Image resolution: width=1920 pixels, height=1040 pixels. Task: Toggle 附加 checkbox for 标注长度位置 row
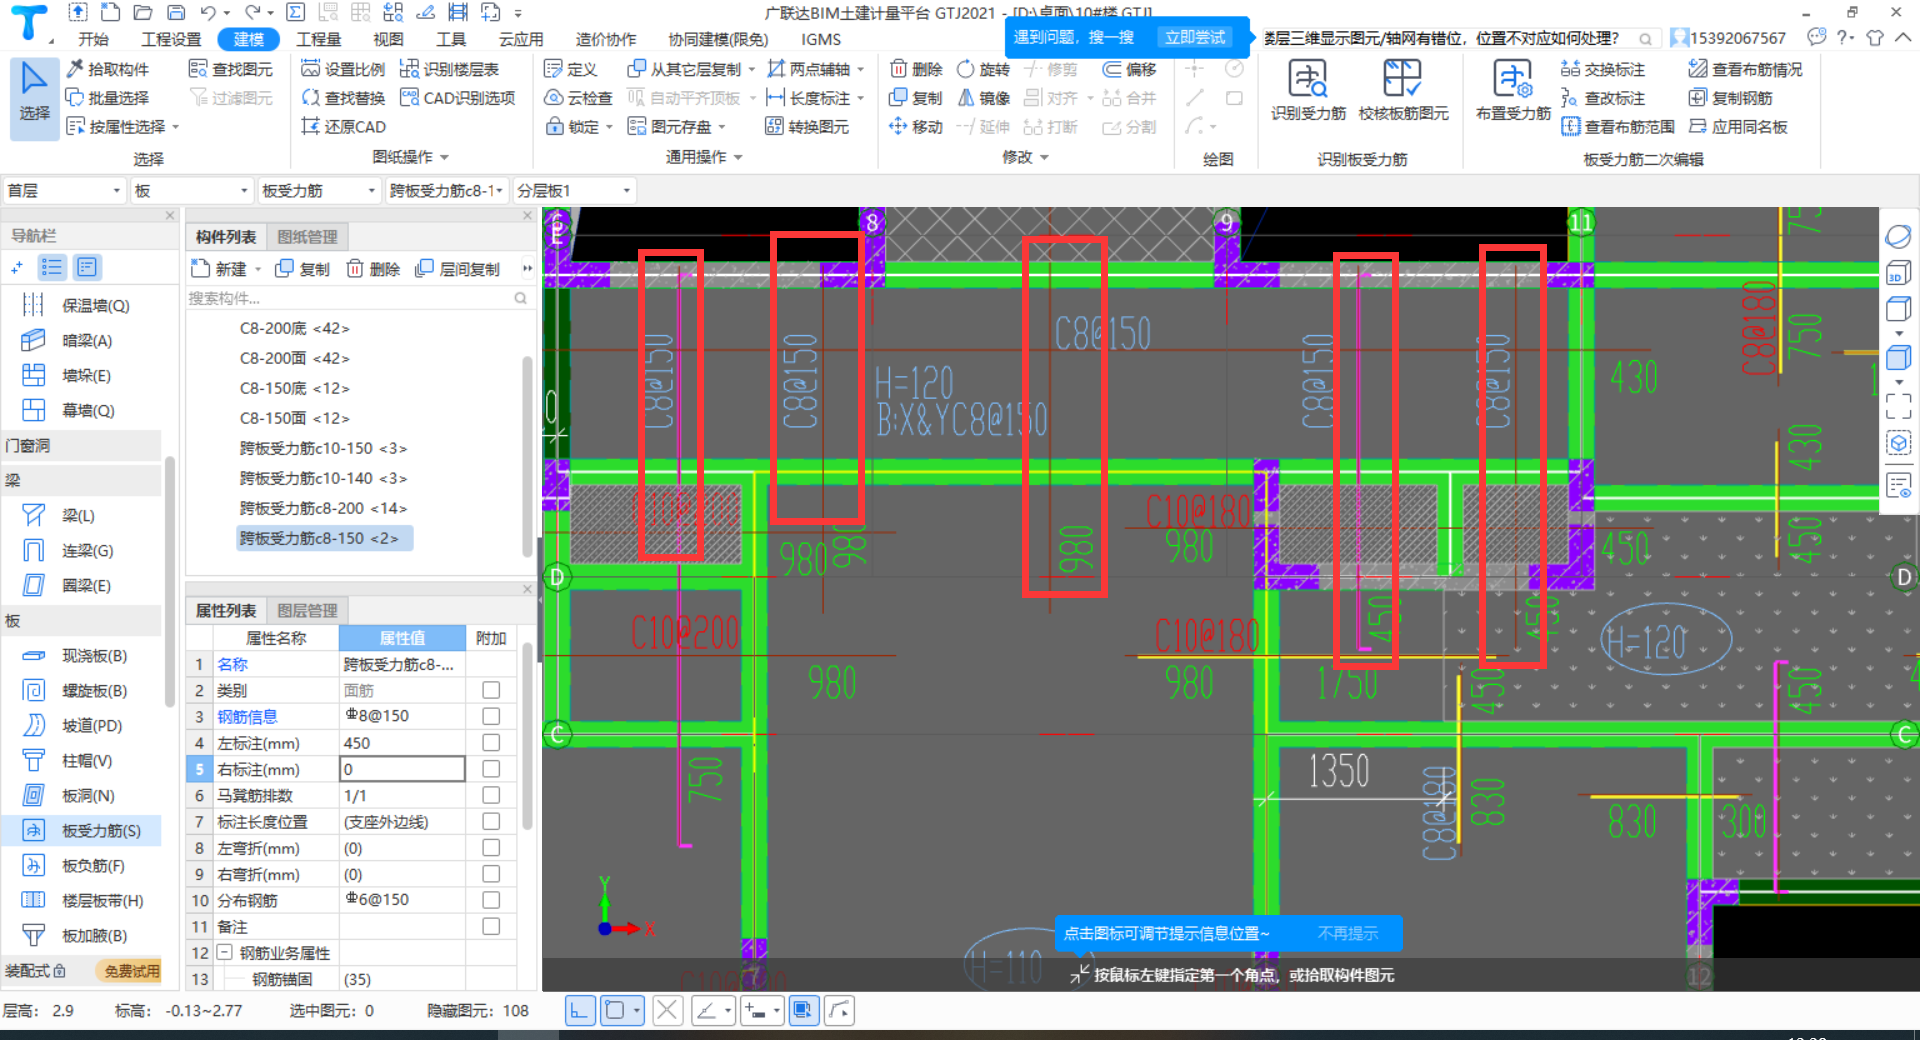tap(491, 821)
